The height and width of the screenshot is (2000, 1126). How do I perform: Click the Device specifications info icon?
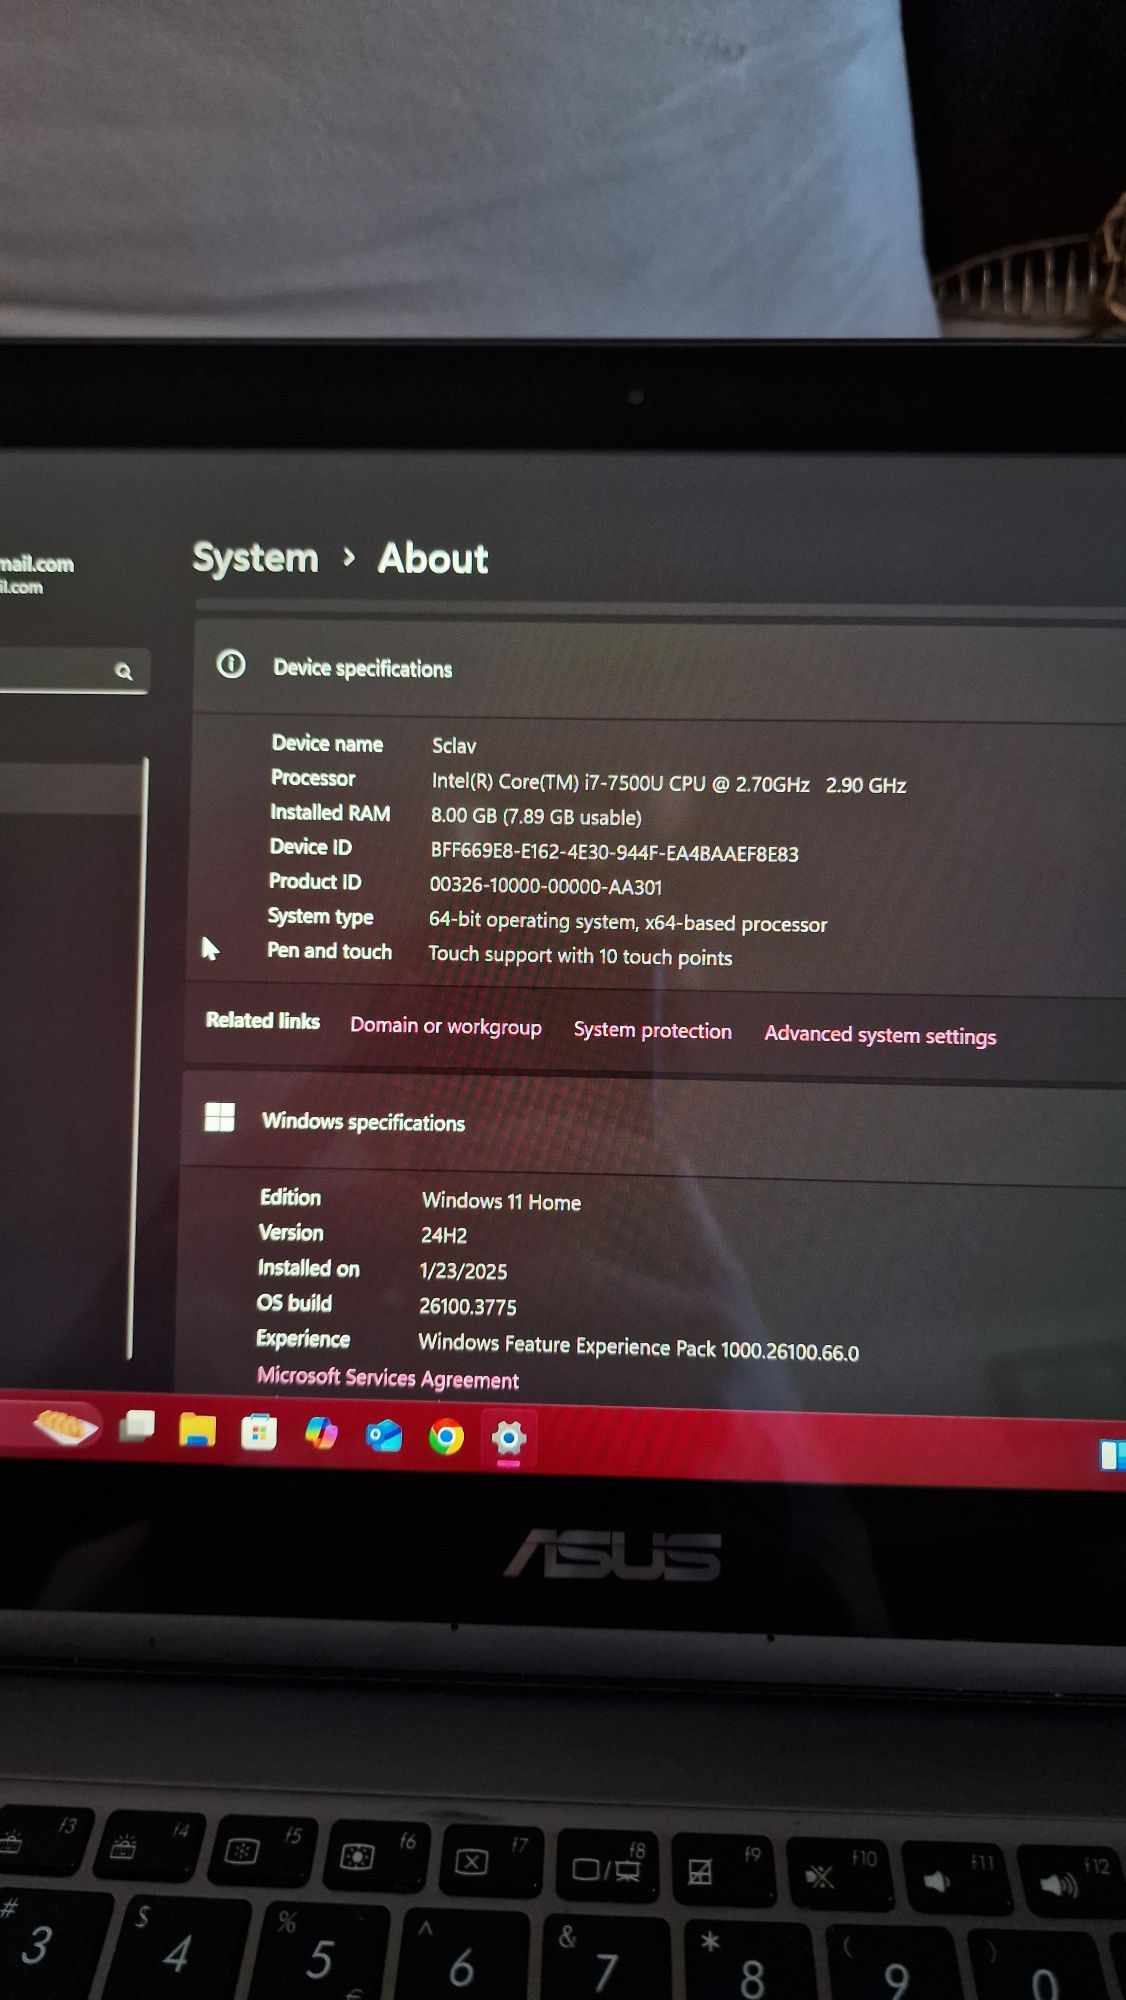tap(231, 664)
